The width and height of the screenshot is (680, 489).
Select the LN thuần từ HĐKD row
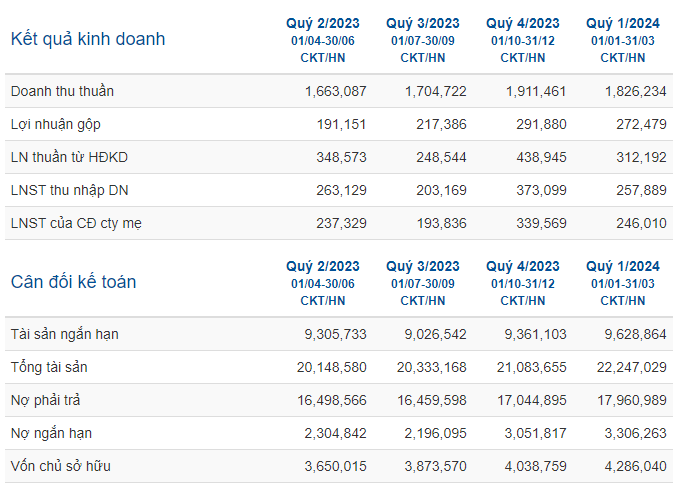click(x=339, y=157)
